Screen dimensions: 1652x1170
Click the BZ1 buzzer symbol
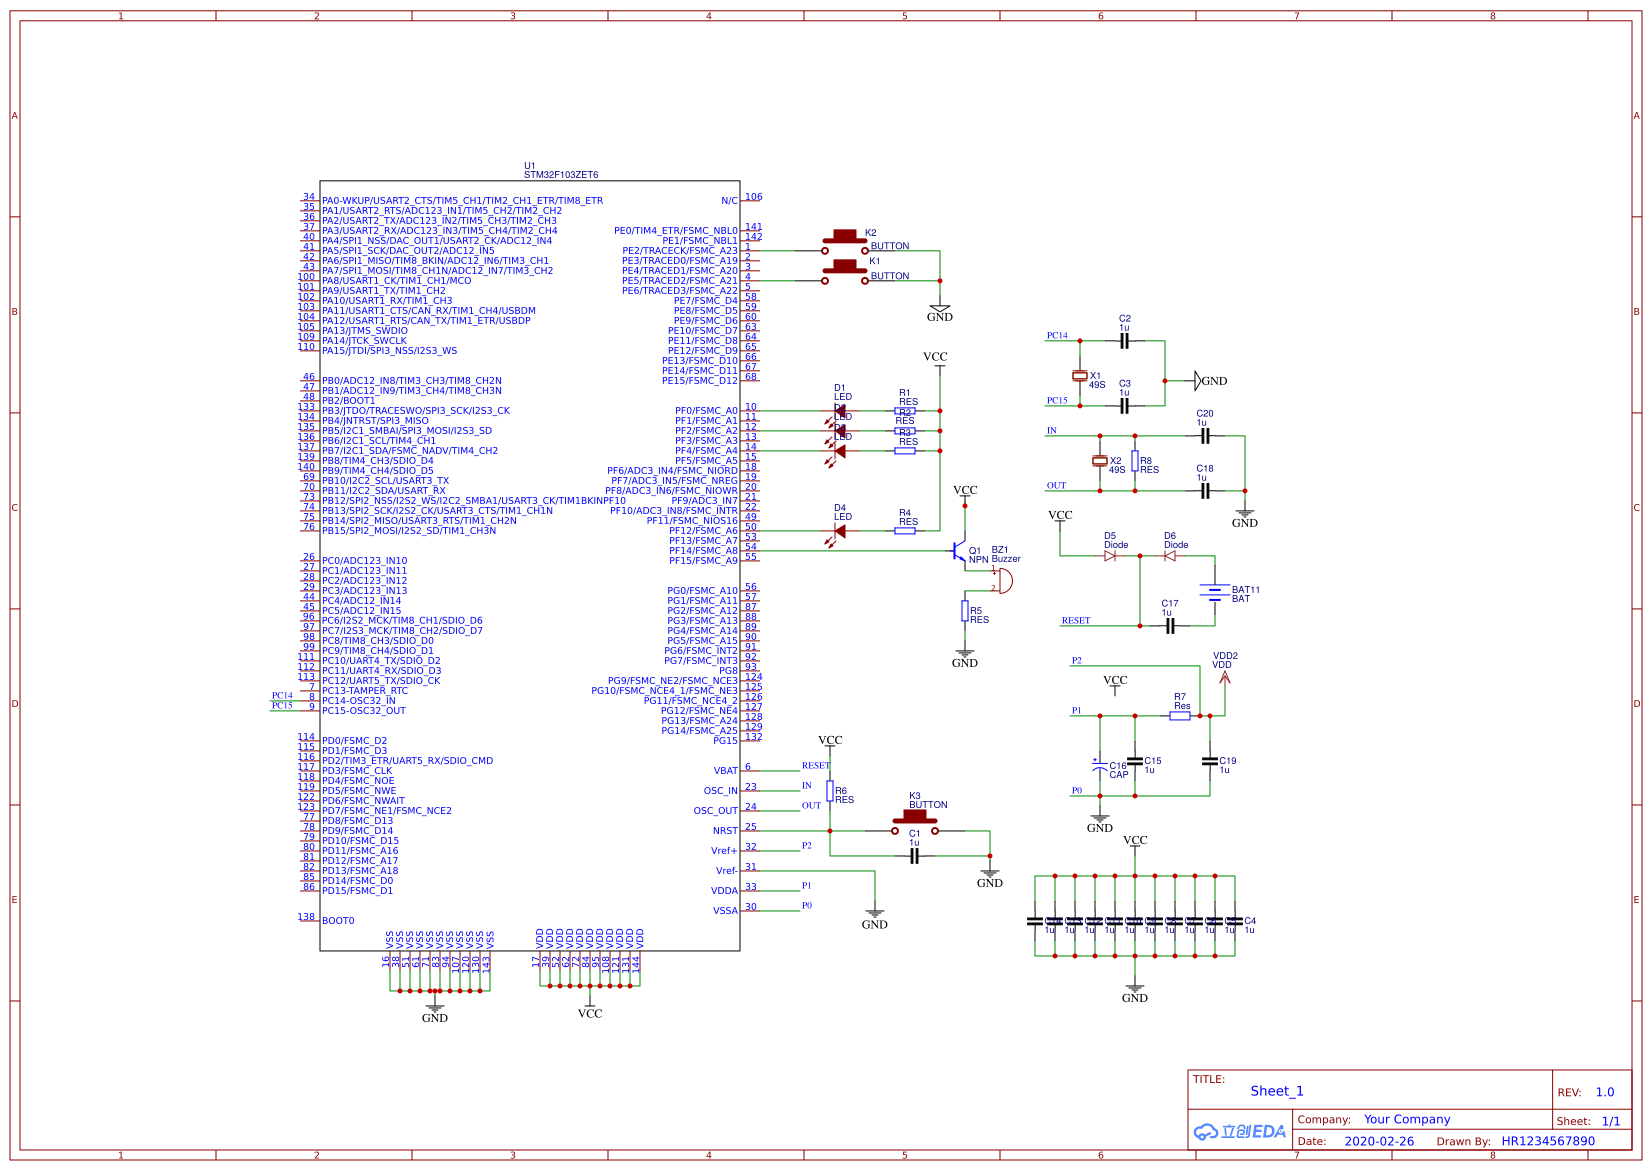pyautogui.click(x=1002, y=580)
